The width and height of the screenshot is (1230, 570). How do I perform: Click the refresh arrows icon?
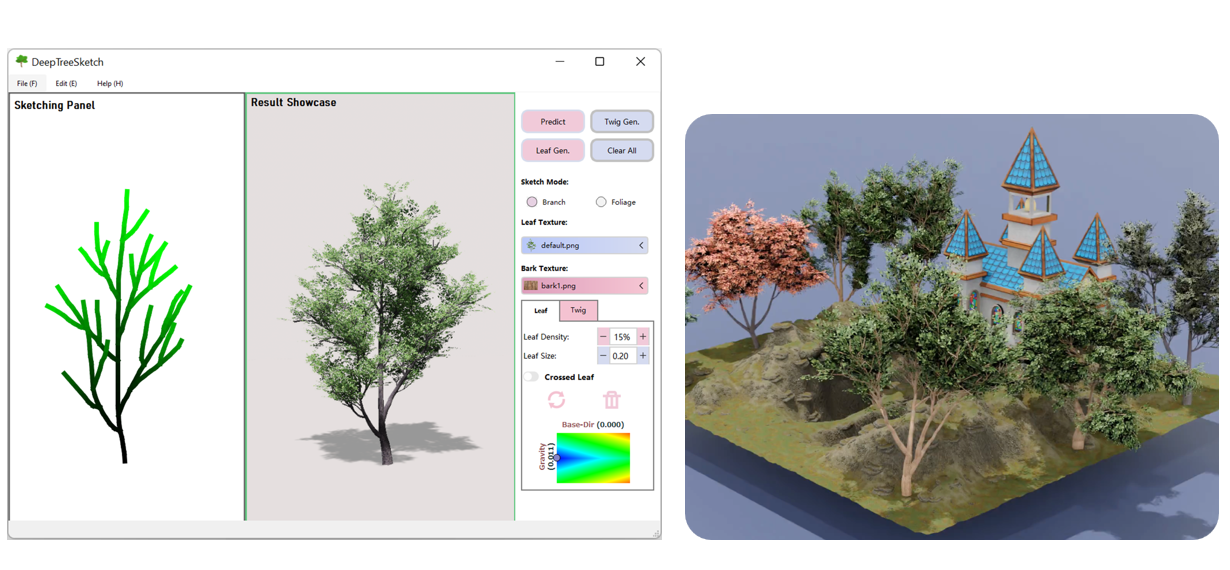(556, 400)
